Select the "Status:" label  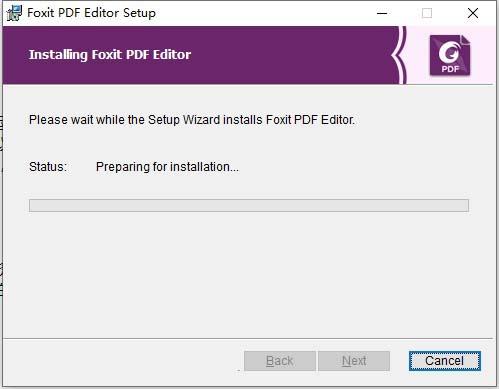click(x=48, y=167)
